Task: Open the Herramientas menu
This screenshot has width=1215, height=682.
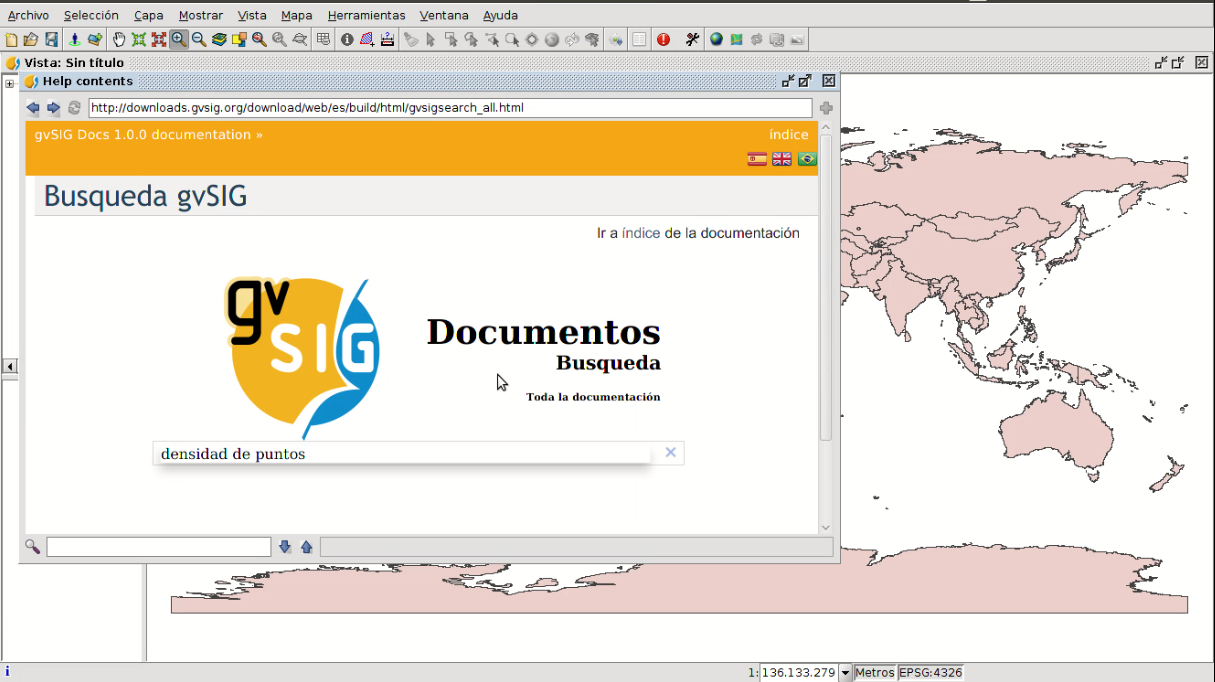Action: [366, 15]
